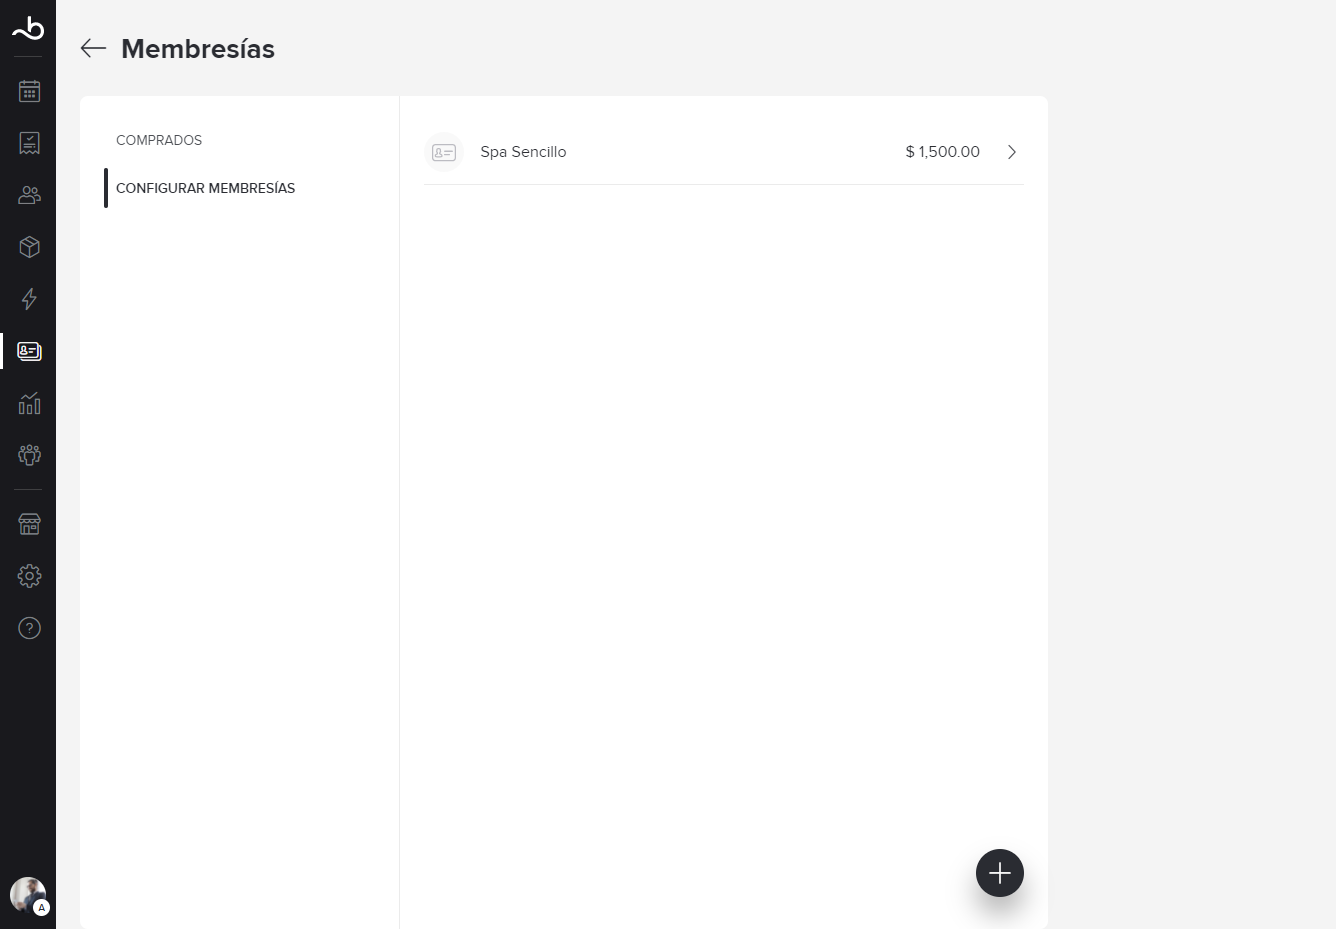Open the settings gear icon
The image size is (1336, 929).
(x=29, y=576)
